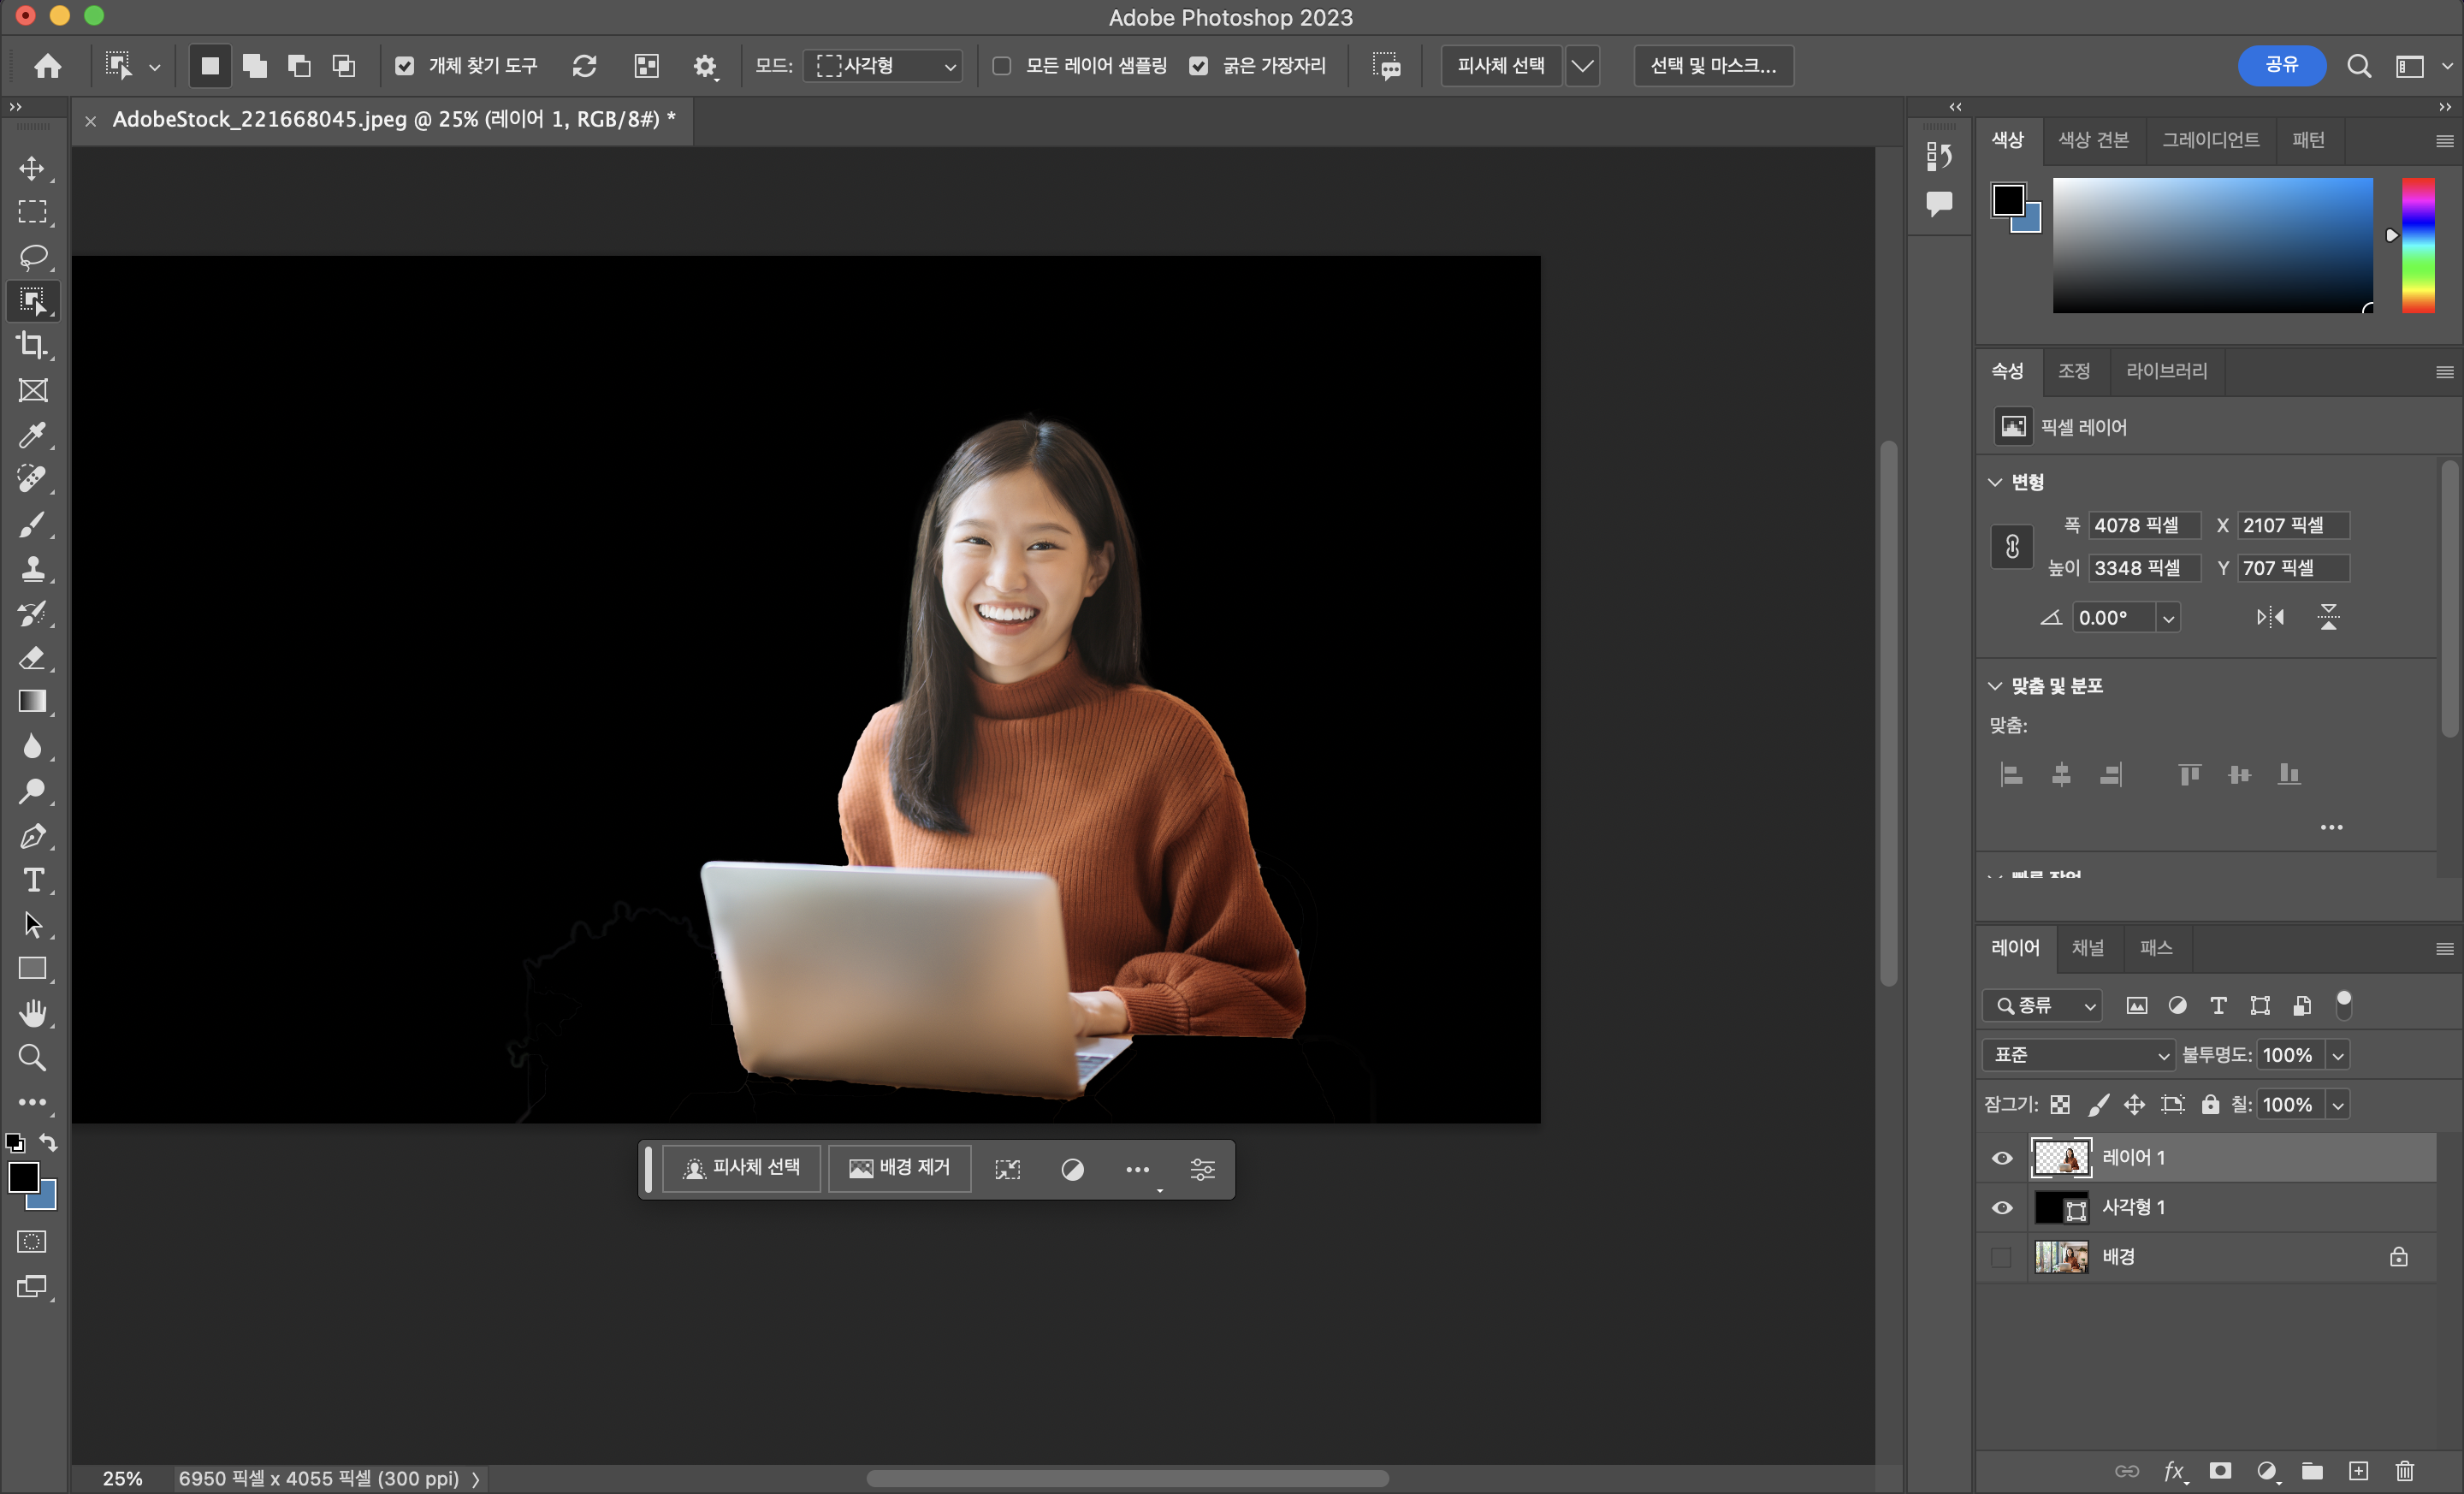
Task: Select the Hand tool
Action: point(32,1013)
